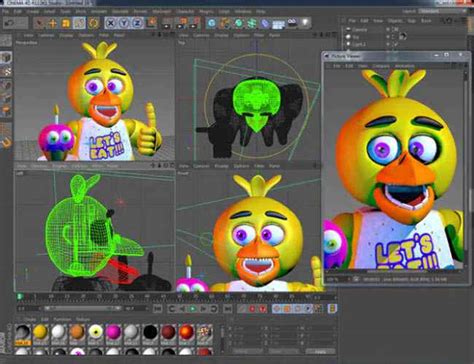Select the Light.1 object in Object Manager

click(359, 44)
